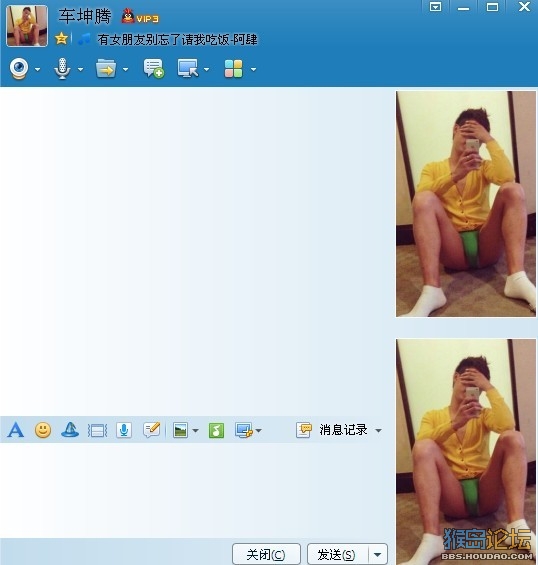Open the remote desktop monitor icon
The width and height of the screenshot is (538, 565).
[x=188, y=68]
